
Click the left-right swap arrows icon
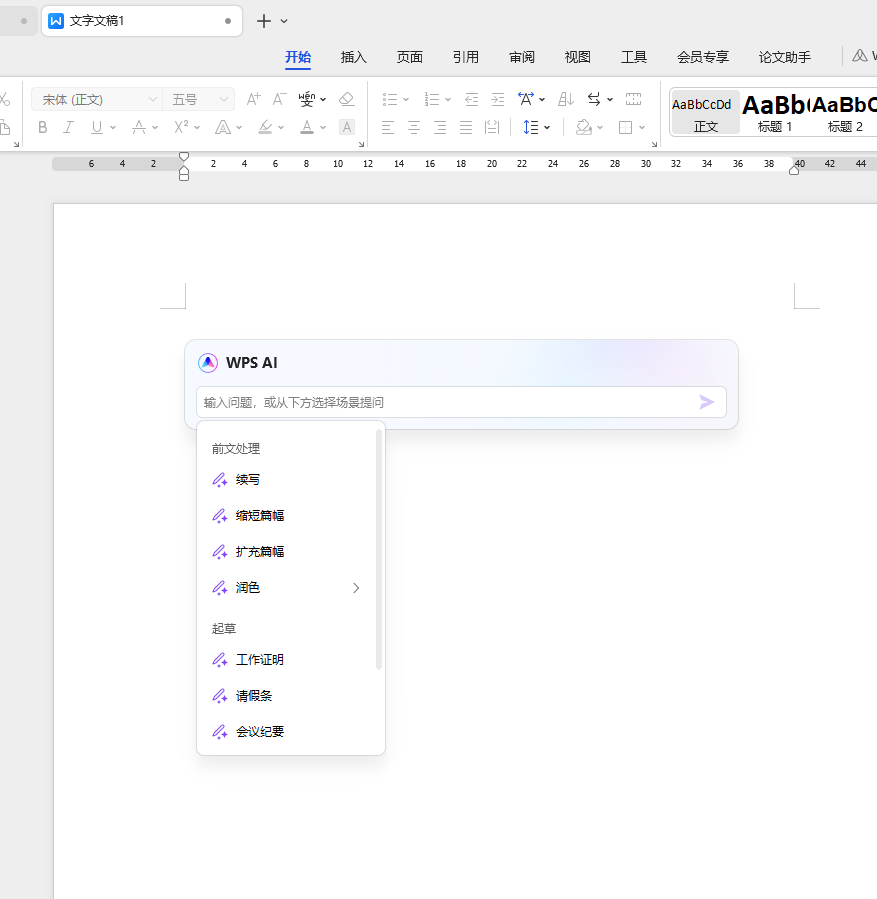tap(594, 99)
